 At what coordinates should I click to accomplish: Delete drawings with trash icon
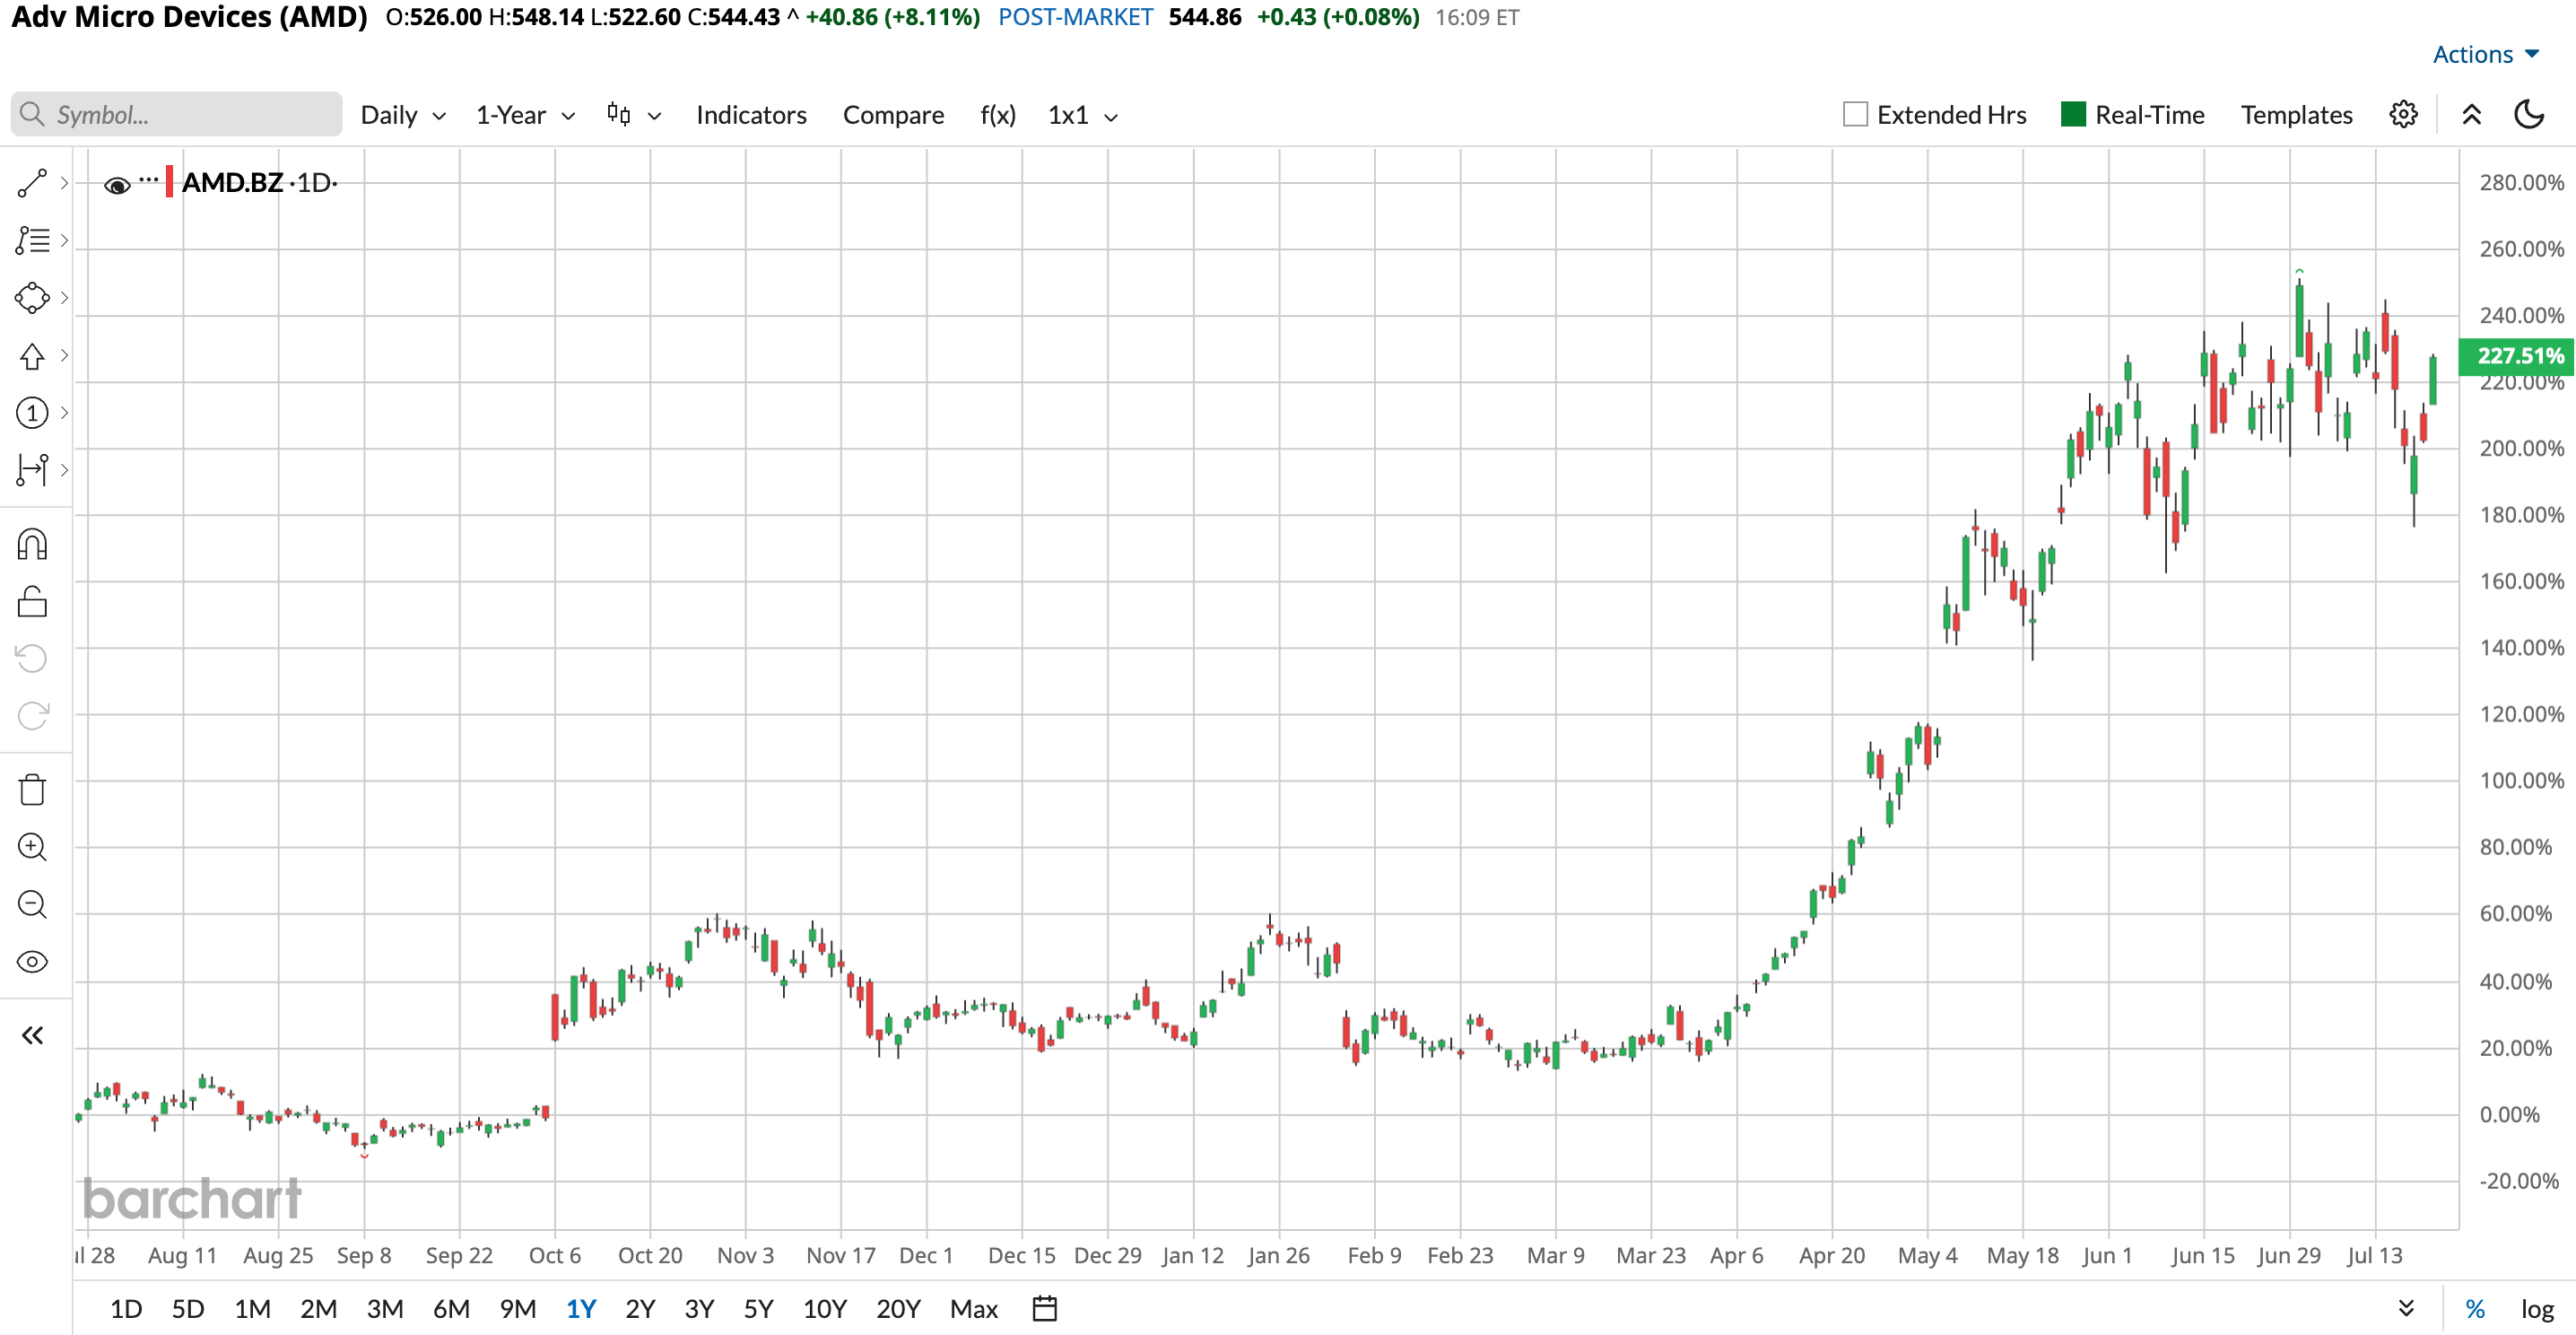(x=32, y=790)
